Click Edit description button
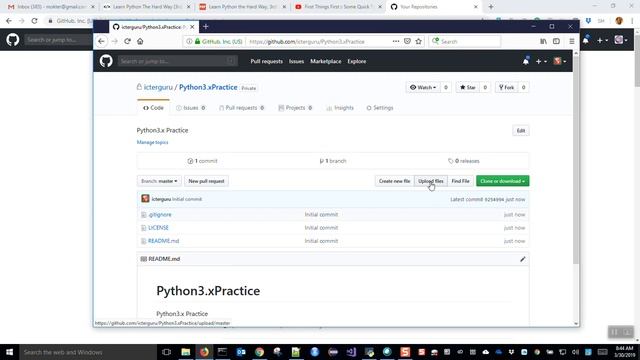Image resolution: width=640 pixels, height=360 pixels. 521,131
